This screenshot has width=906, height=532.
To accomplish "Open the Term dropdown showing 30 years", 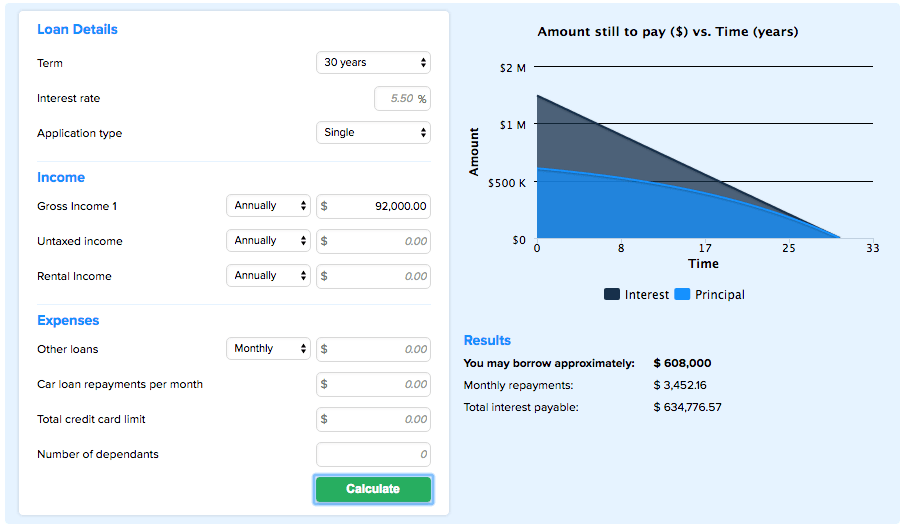I will tap(373, 63).
